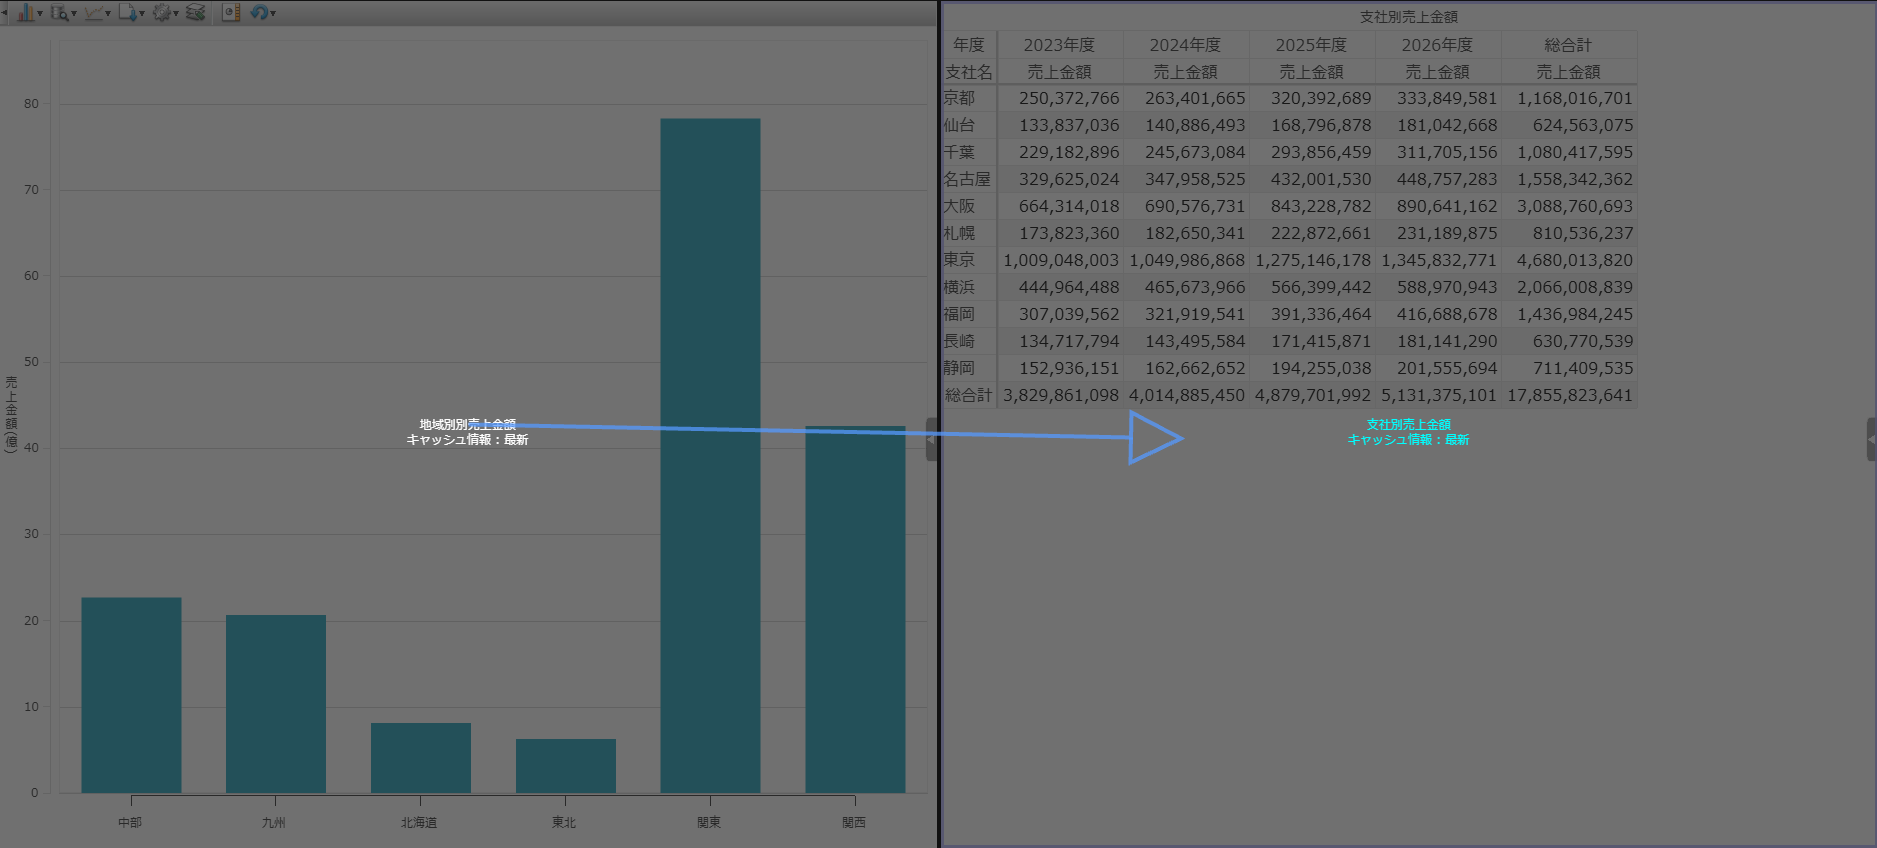Viewport: 1877px width, 848px height.
Task: Click the 総合計 column header
Action: click(x=1567, y=45)
